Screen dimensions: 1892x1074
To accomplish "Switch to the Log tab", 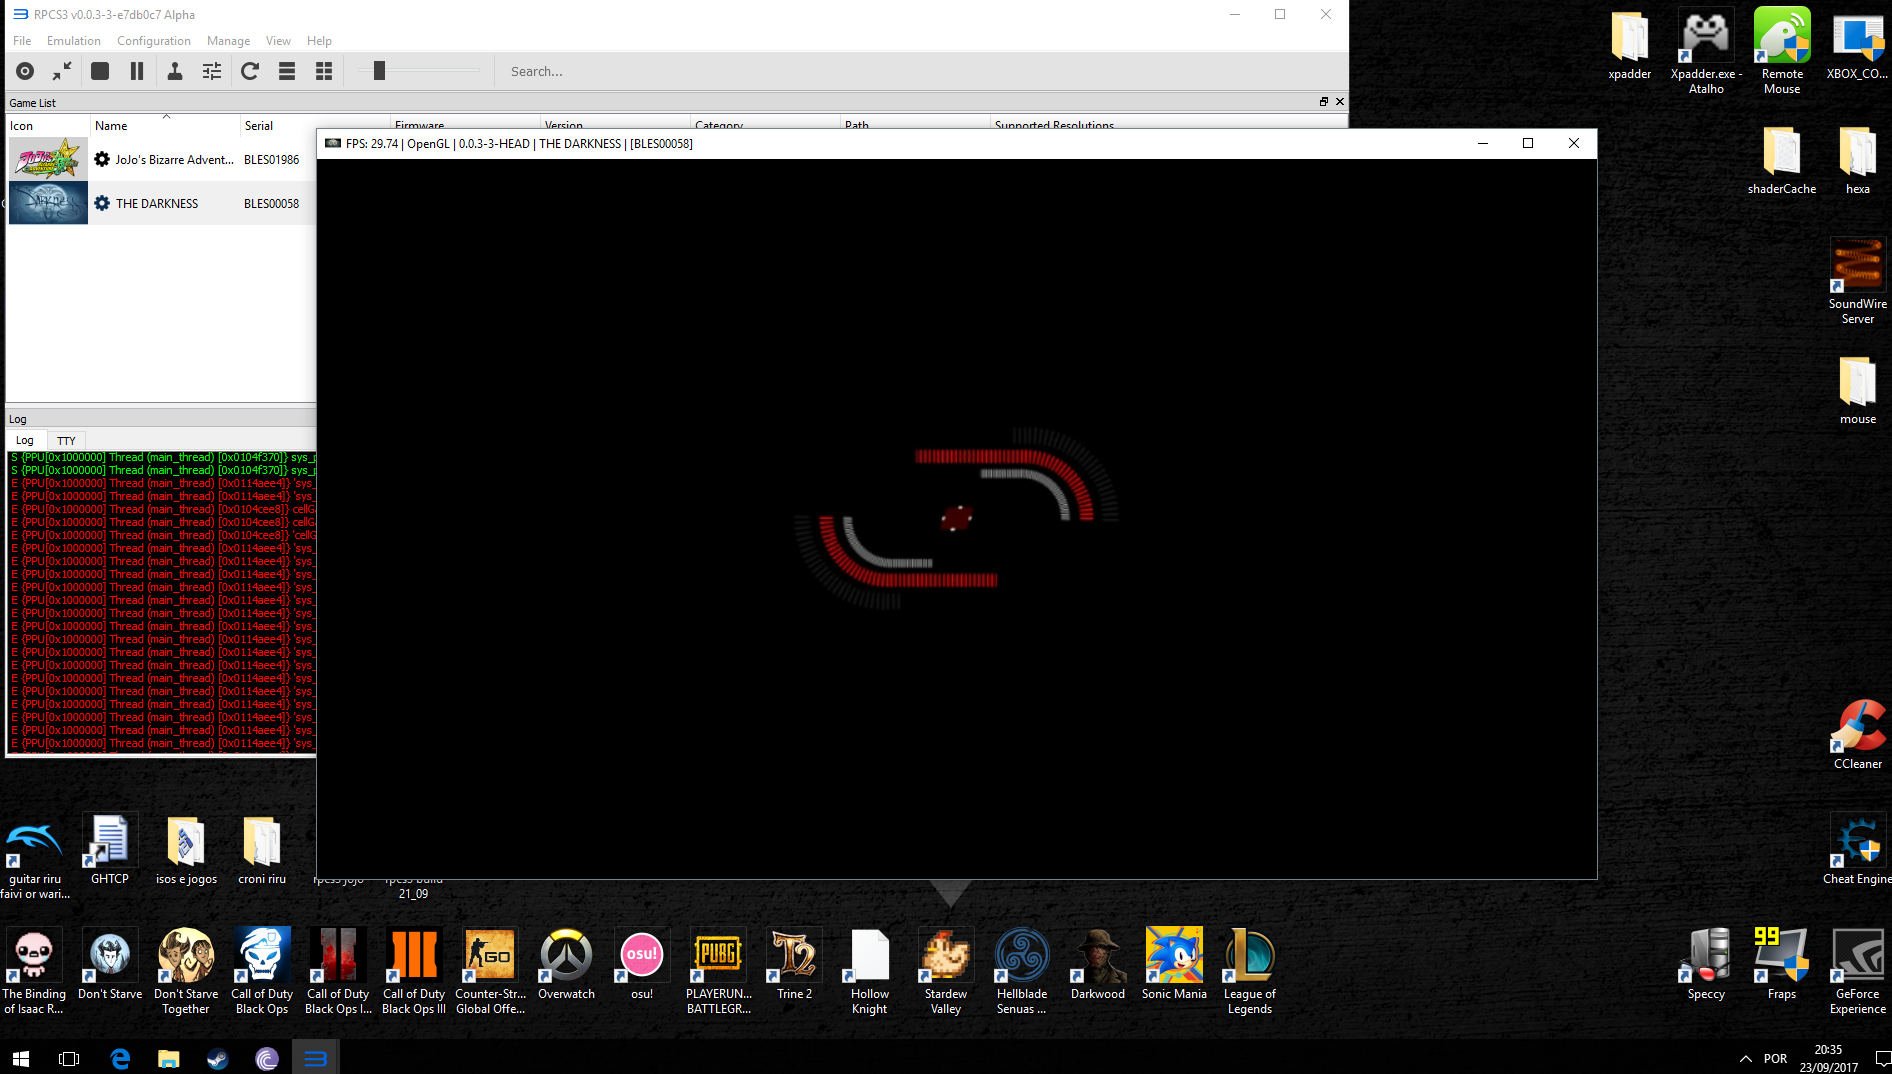I will point(25,440).
